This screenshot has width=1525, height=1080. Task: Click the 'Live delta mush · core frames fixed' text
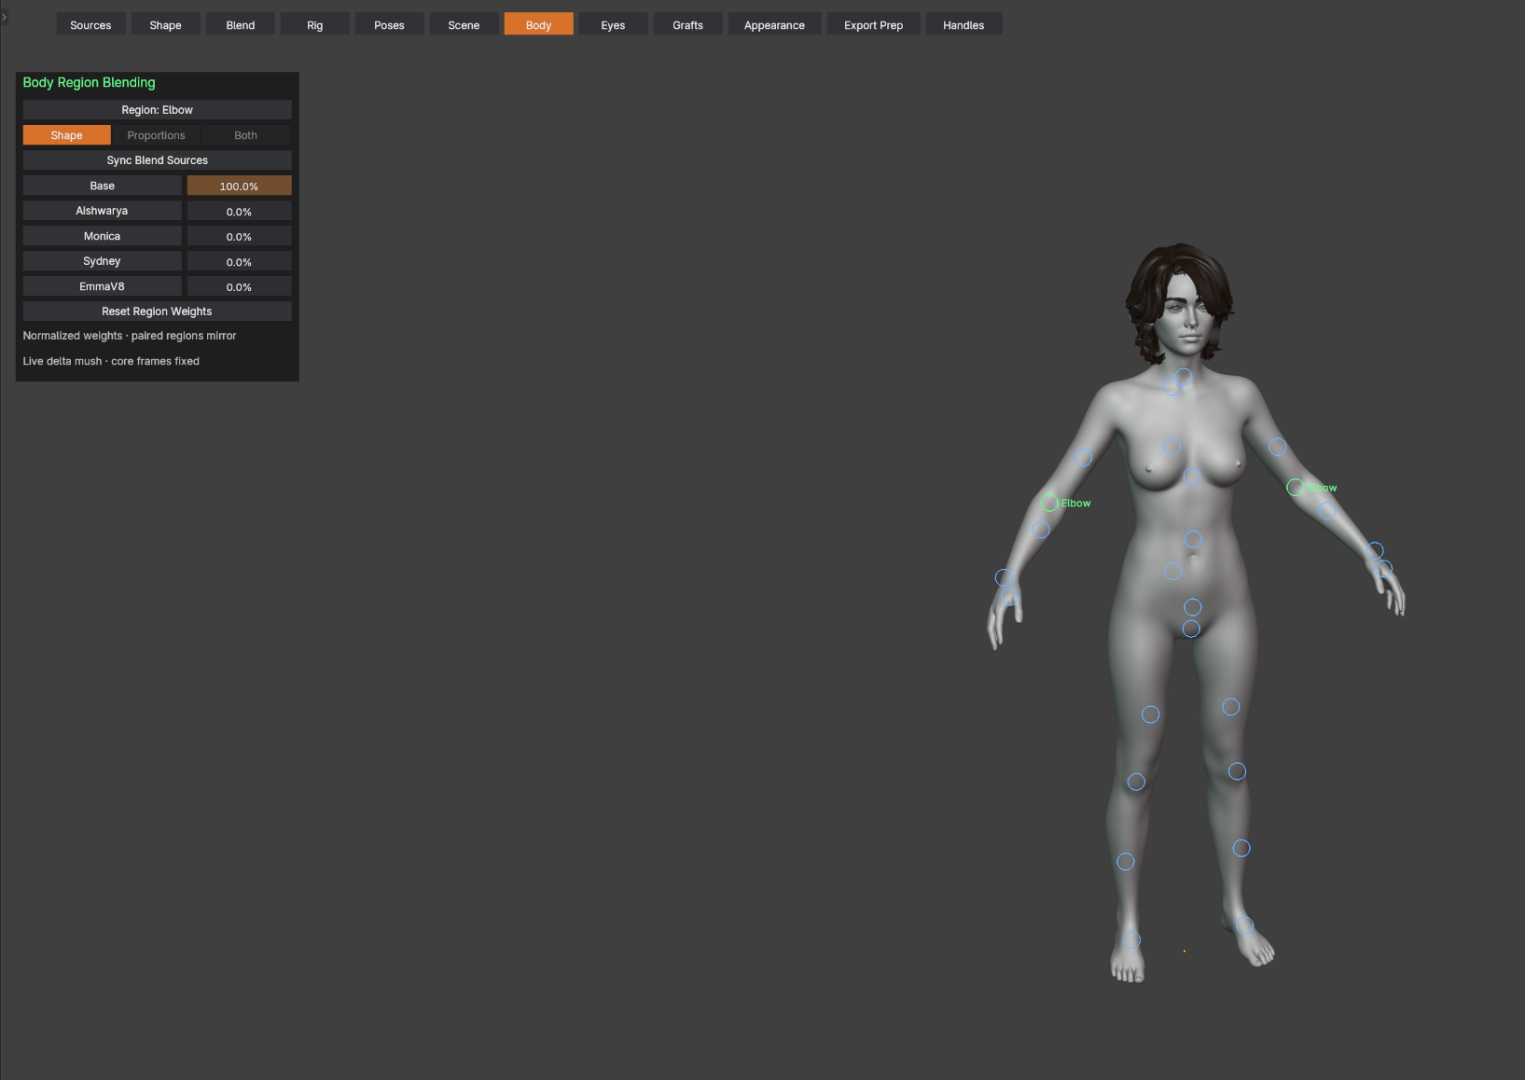tap(111, 361)
